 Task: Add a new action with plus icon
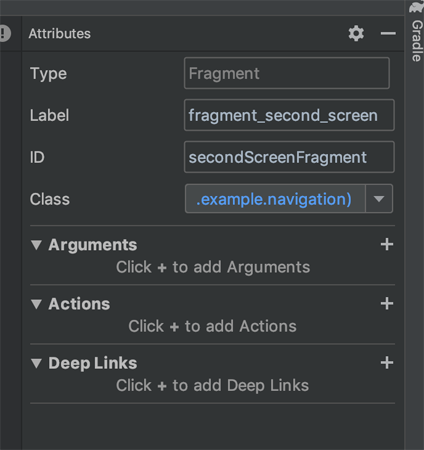coord(387,303)
